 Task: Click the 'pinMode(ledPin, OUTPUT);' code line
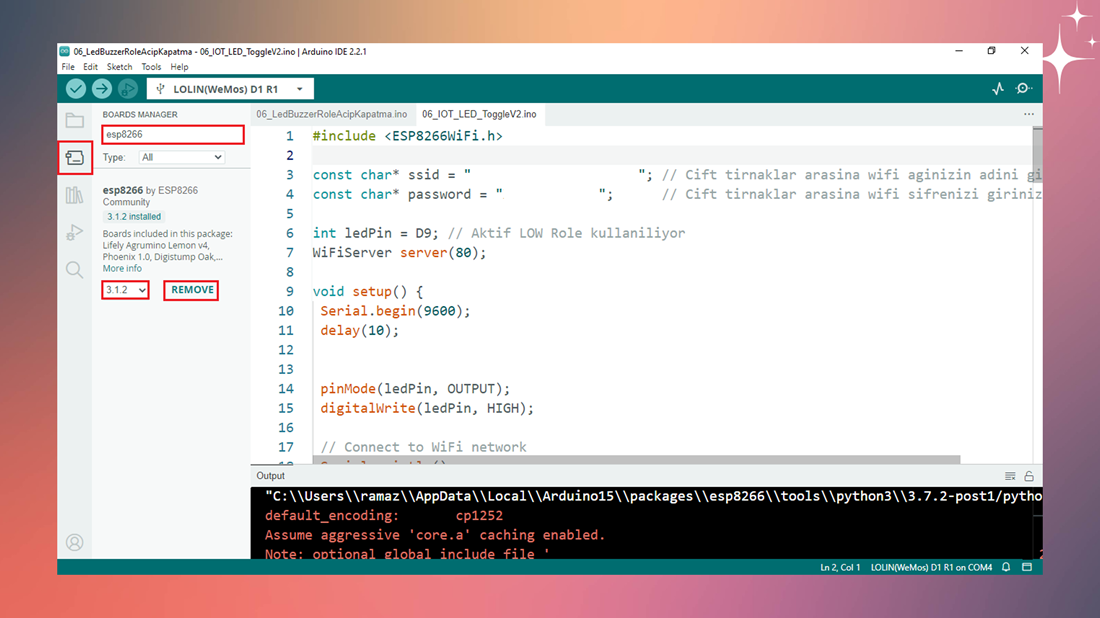(x=415, y=389)
